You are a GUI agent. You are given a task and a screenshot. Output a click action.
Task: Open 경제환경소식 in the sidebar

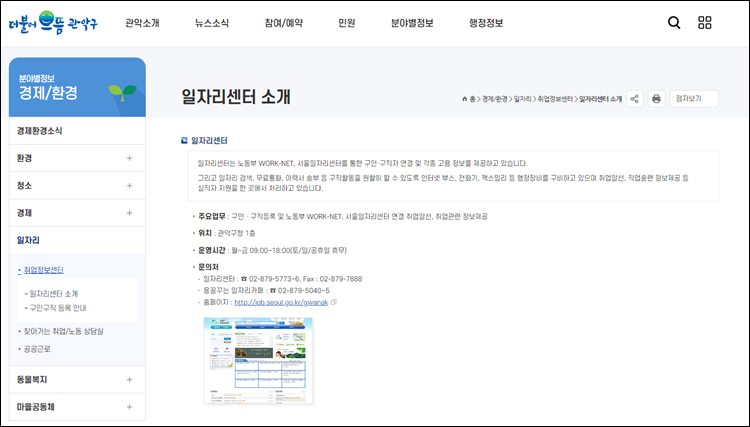point(77,131)
